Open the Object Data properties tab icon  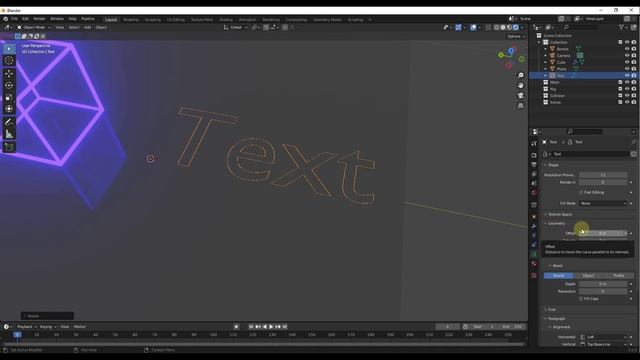(x=534, y=254)
